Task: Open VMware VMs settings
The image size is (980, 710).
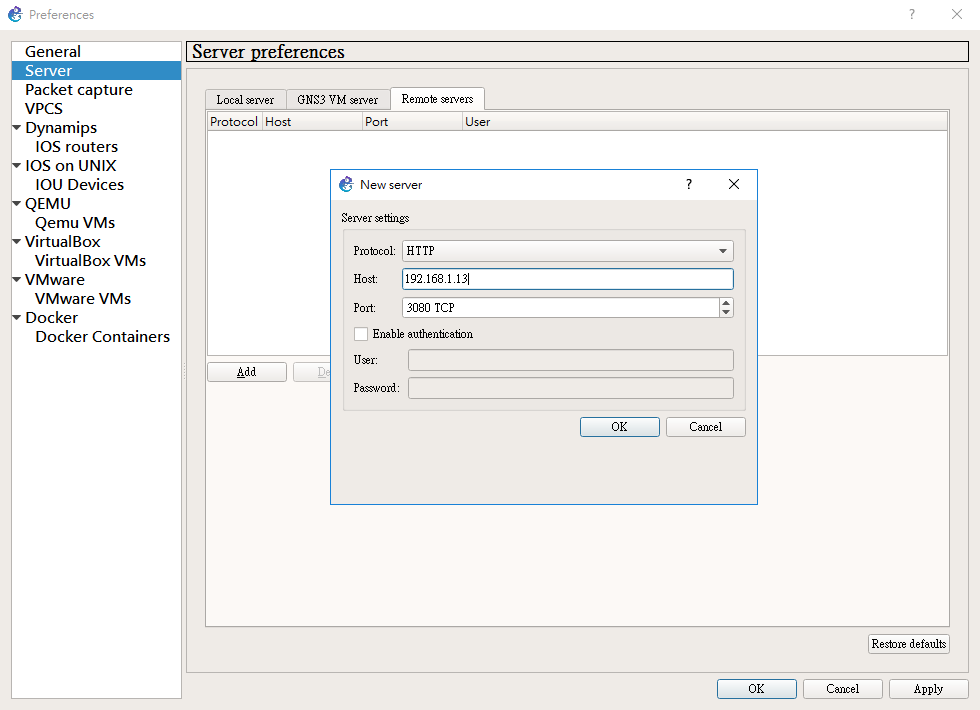Action: pyautogui.click(x=83, y=299)
